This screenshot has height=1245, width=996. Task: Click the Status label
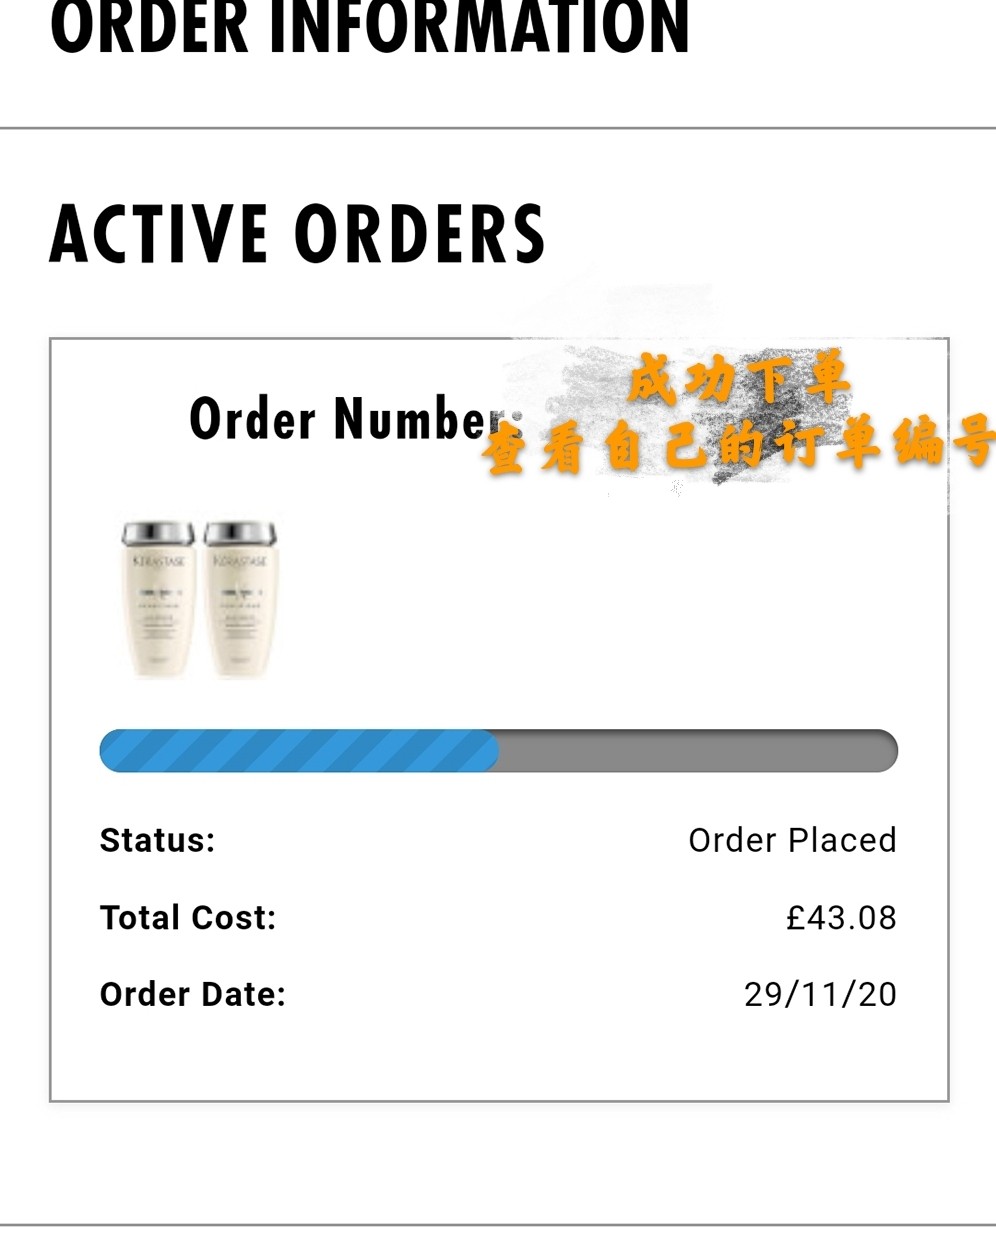[158, 840]
